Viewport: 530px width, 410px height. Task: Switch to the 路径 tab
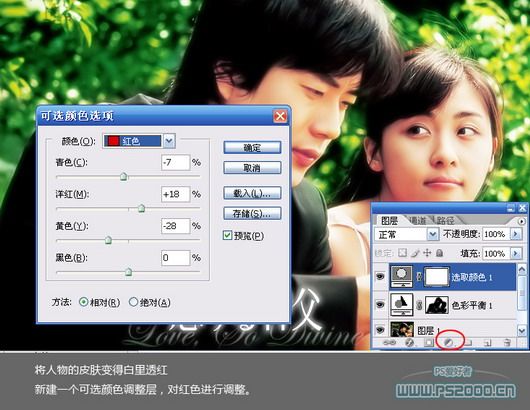point(445,221)
